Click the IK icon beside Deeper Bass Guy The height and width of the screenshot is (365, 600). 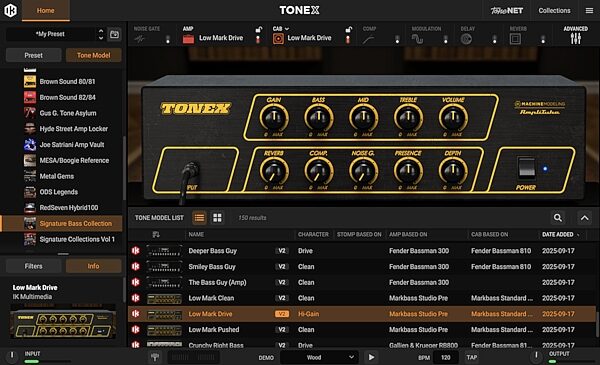tap(135, 251)
